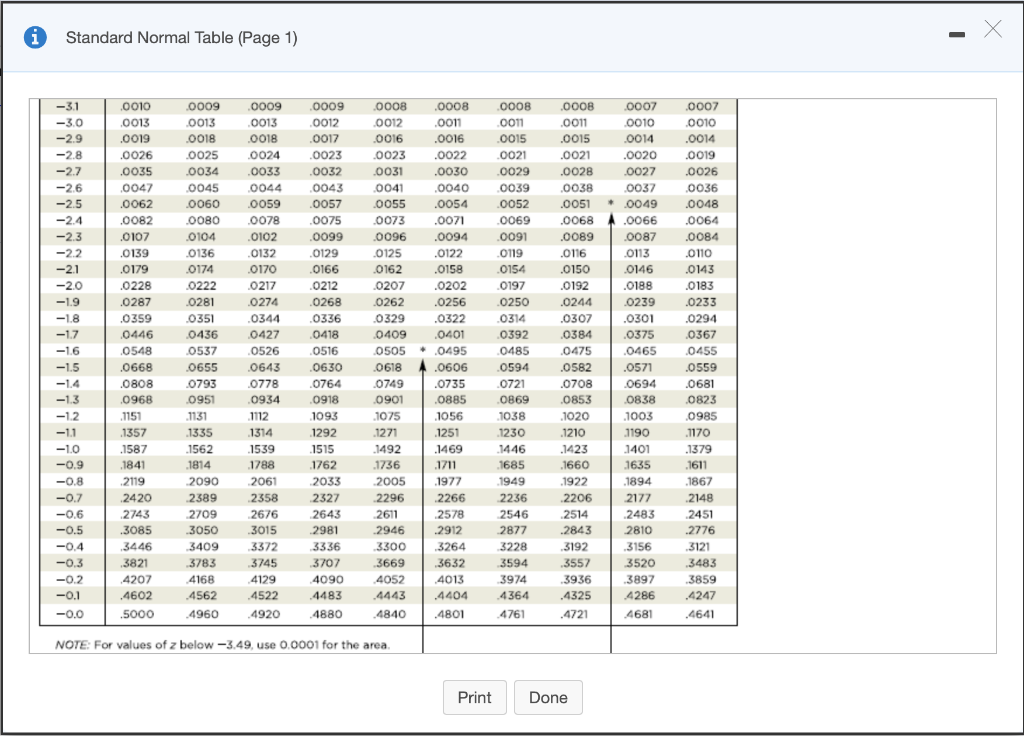Screen dimensions: 1024x736
Task: Click the .4641 table value
Action: pos(700,614)
